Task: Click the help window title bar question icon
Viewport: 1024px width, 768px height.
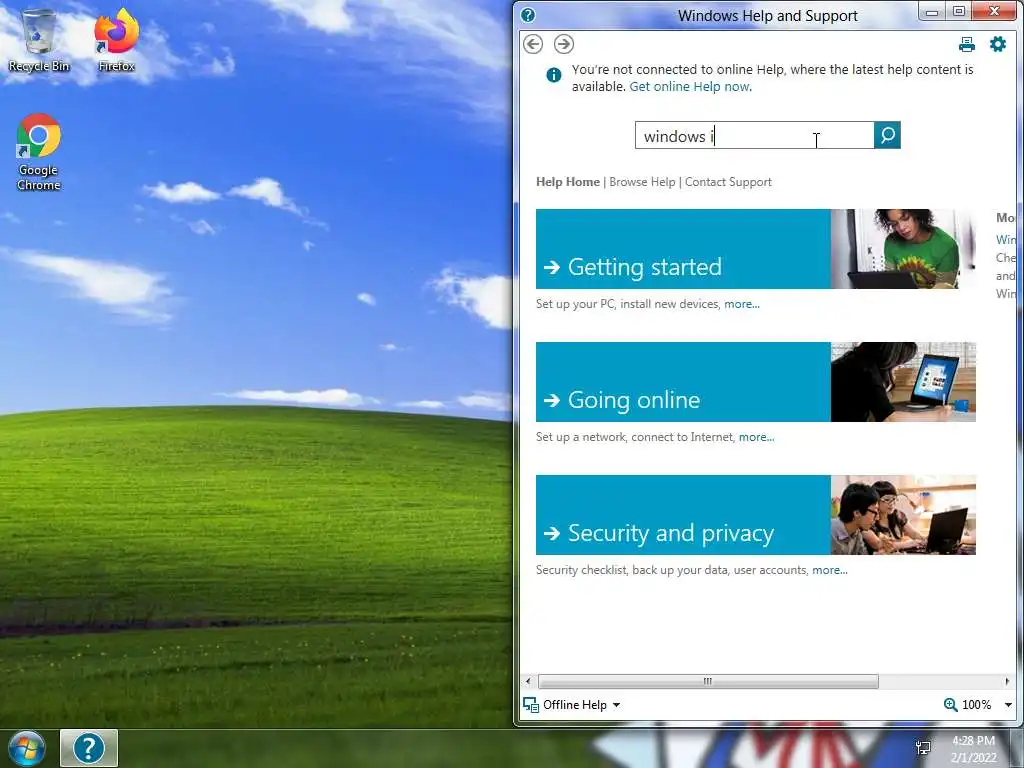Action: tap(528, 15)
